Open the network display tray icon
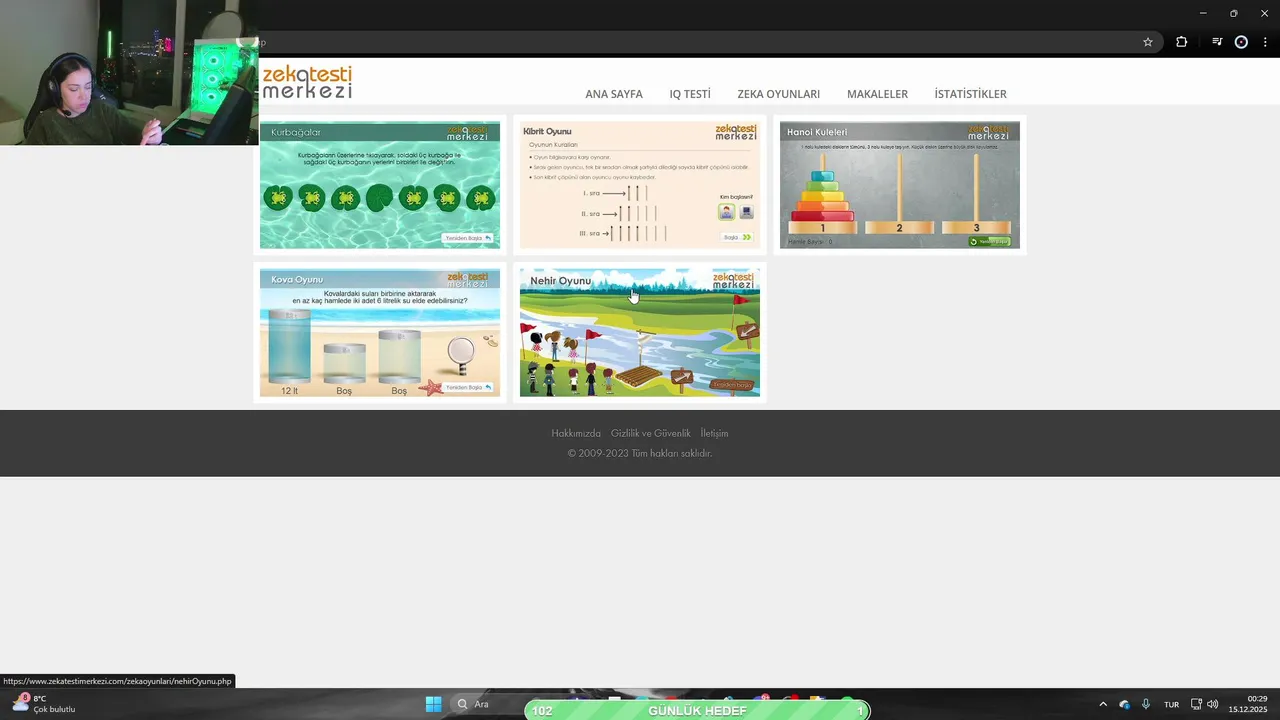 click(x=1196, y=704)
